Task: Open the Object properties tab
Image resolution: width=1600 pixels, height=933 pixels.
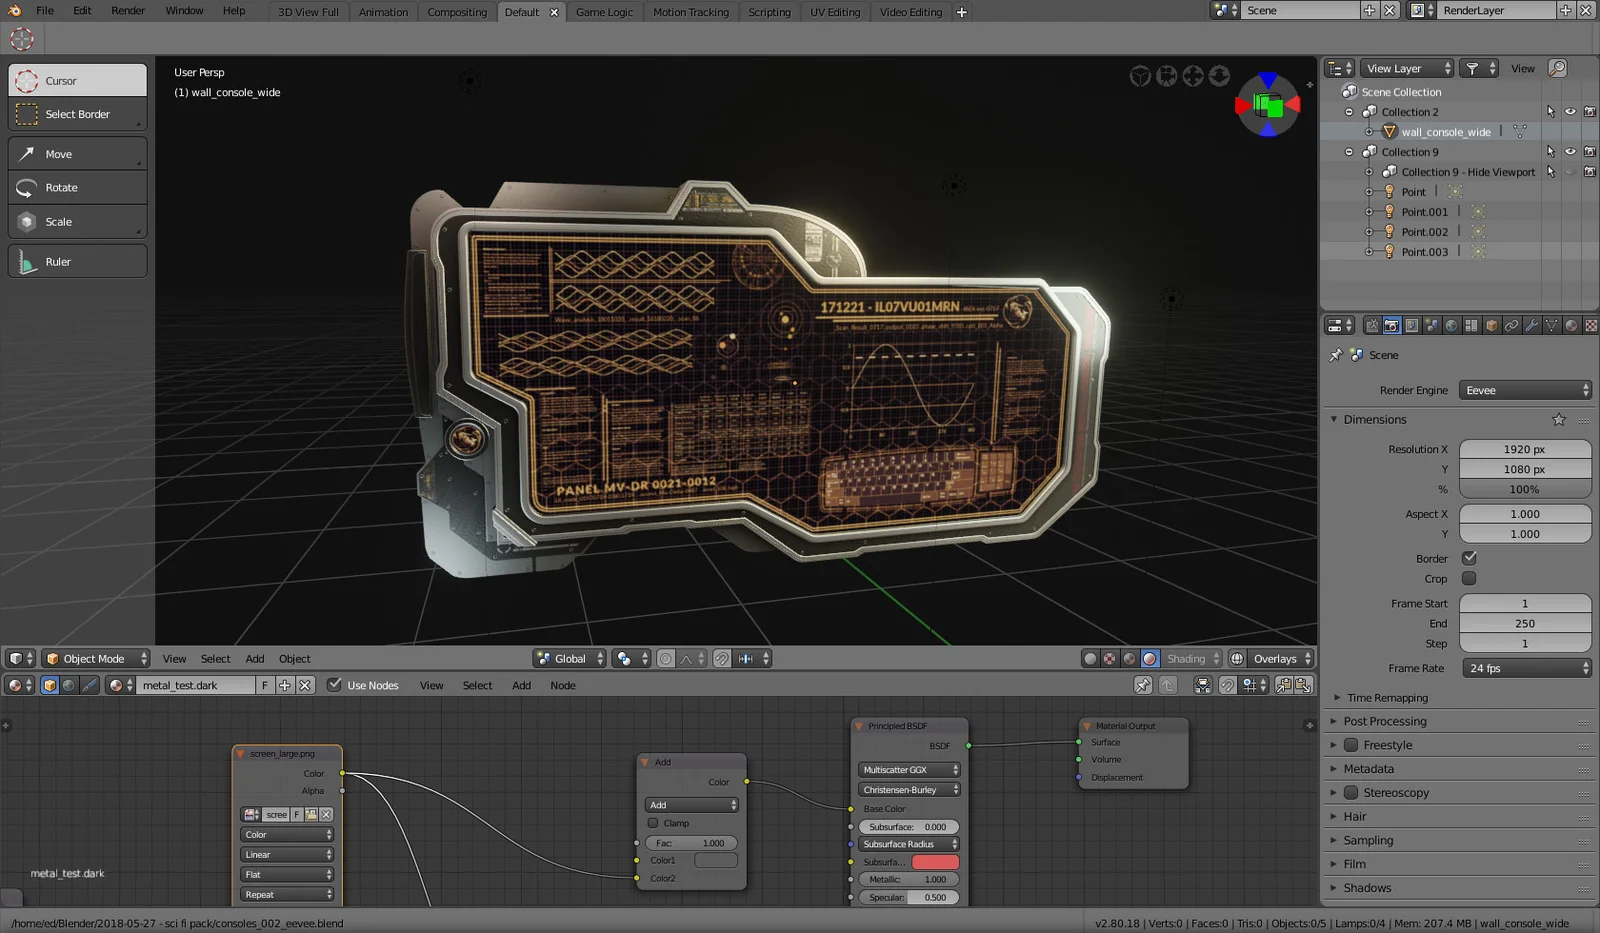Action: (1491, 325)
